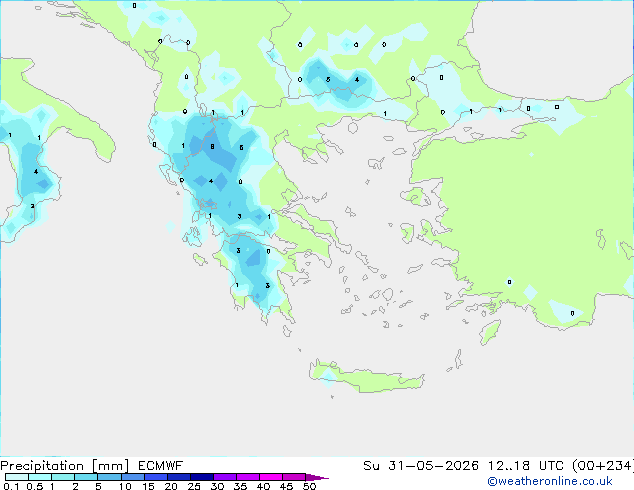This screenshot has width=634, height=490.
Task: Click the '(00+234)' forecast offset text
Action: click(x=603, y=466)
